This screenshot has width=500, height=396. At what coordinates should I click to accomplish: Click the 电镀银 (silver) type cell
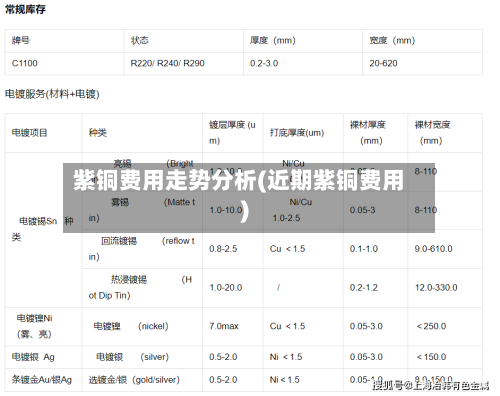click(x=132, y=357)
